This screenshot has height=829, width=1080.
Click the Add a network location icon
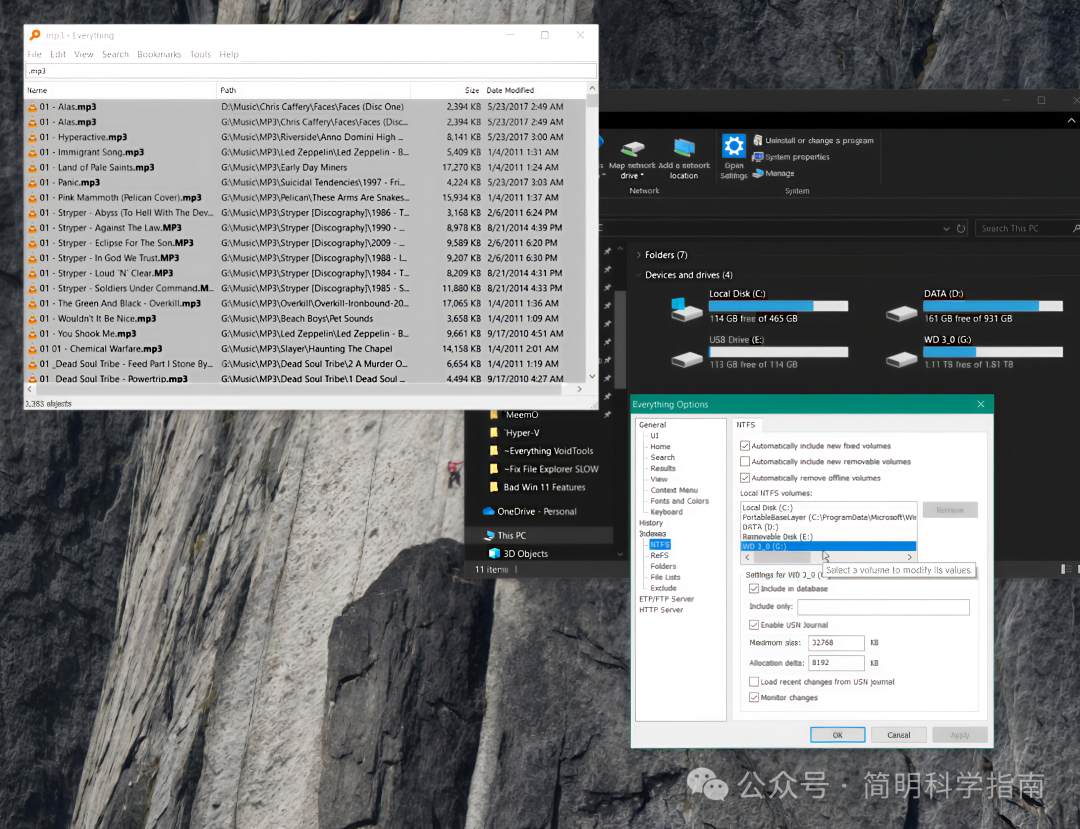[x=684, y=151]
